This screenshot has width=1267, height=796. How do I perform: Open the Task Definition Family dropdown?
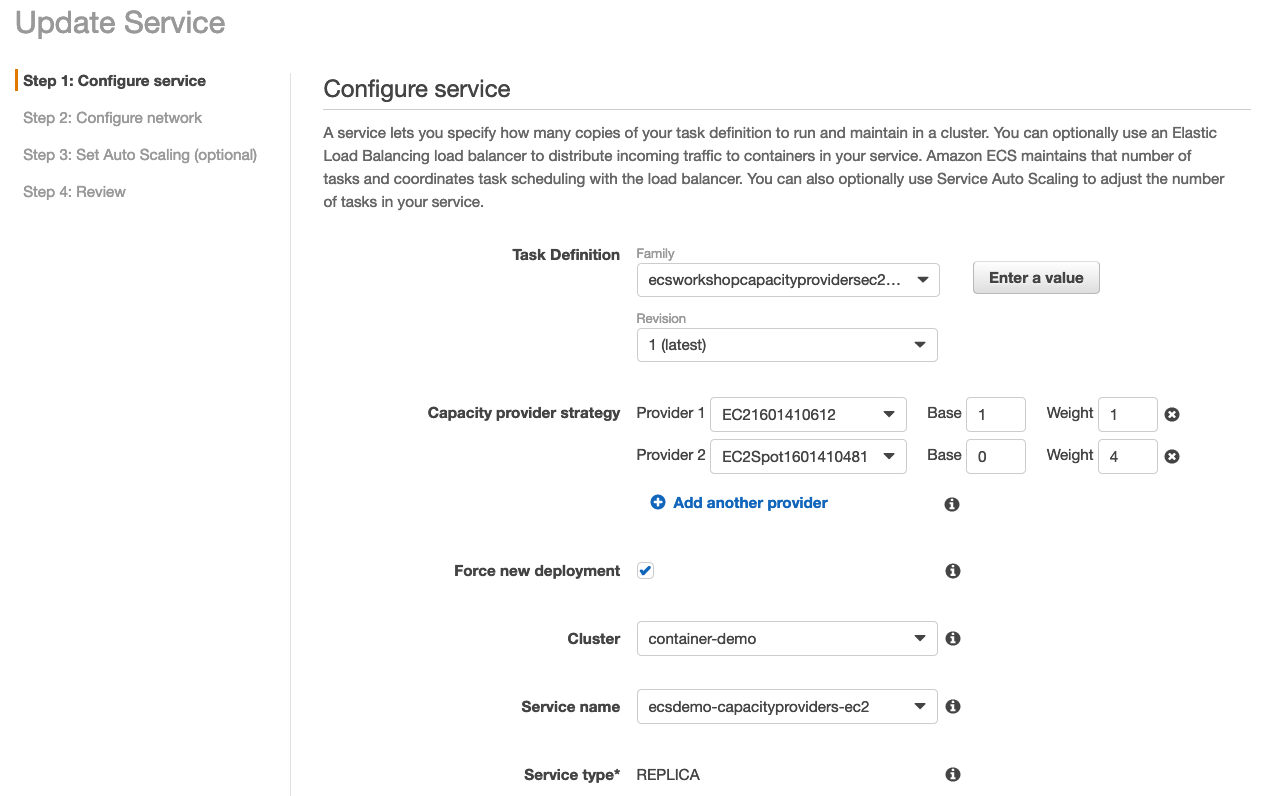[x=786, y=280]
